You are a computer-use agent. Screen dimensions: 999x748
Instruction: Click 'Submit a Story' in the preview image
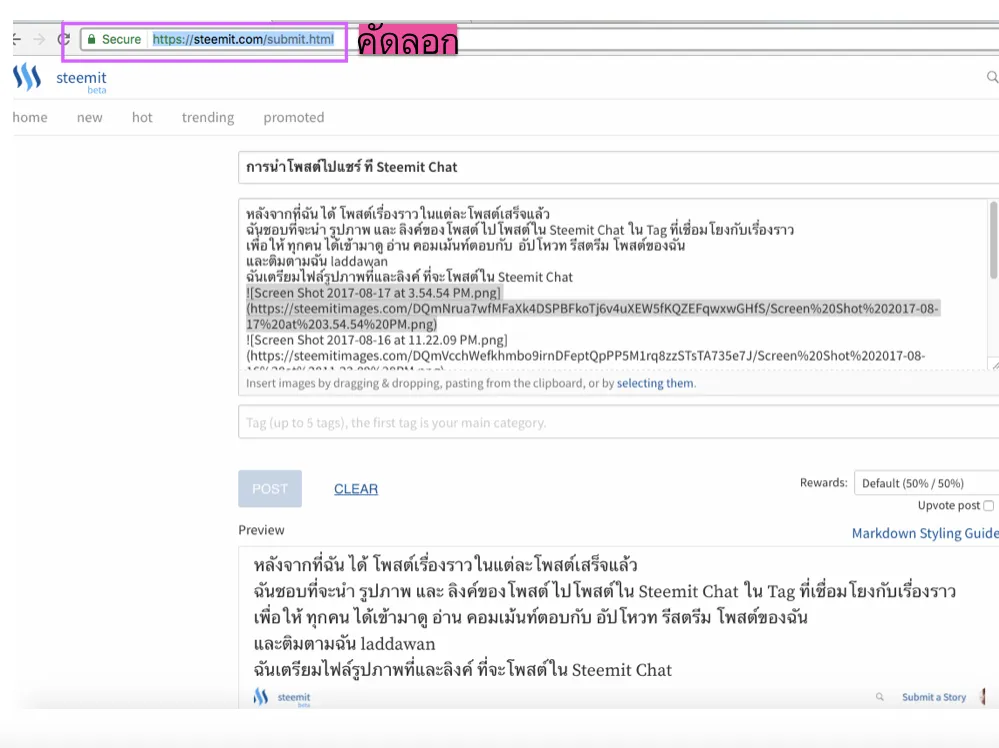934,697
